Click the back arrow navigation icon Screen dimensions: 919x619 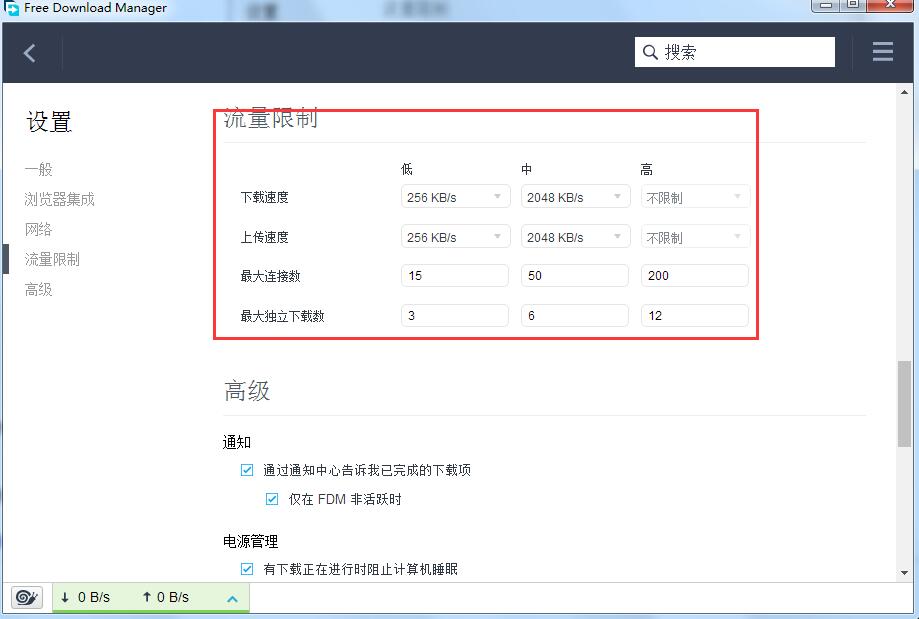[x=27, y=52]
